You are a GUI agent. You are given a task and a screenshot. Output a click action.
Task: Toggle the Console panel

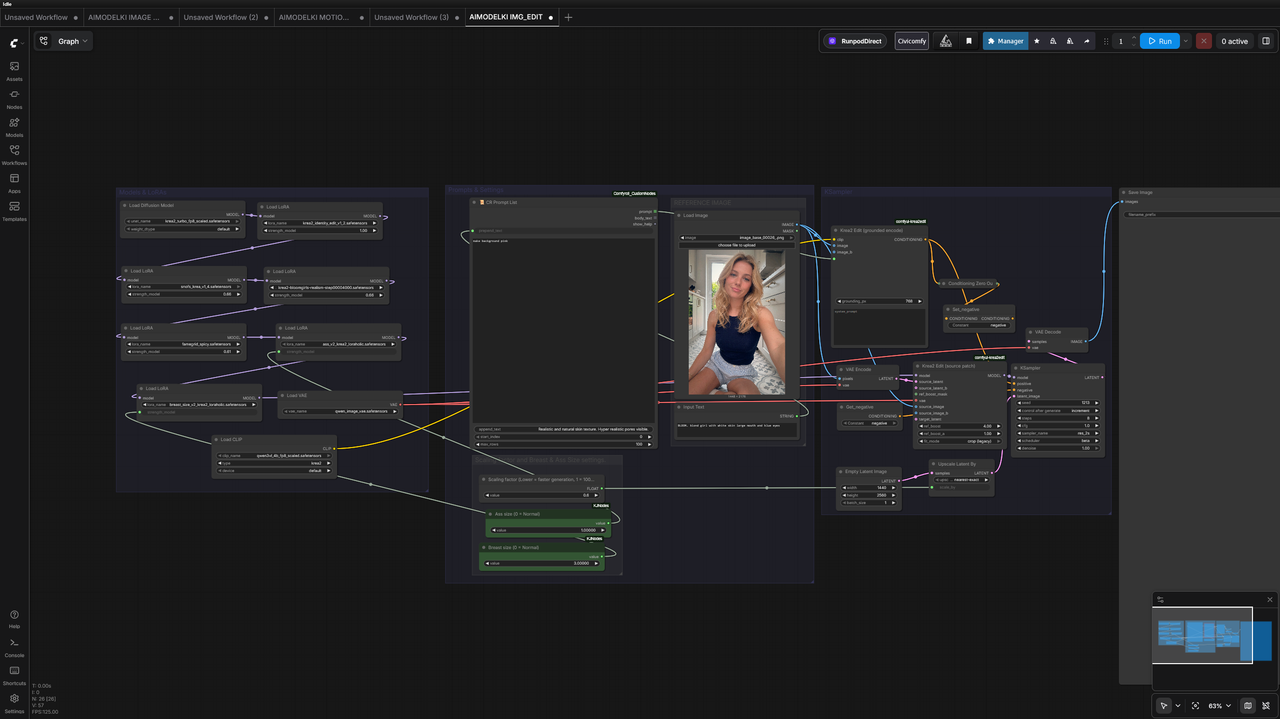(x=14, y=646)
